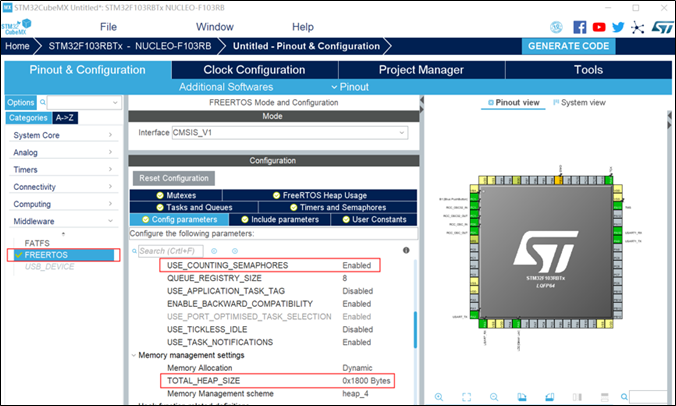Click the Options button

(21, 103)
